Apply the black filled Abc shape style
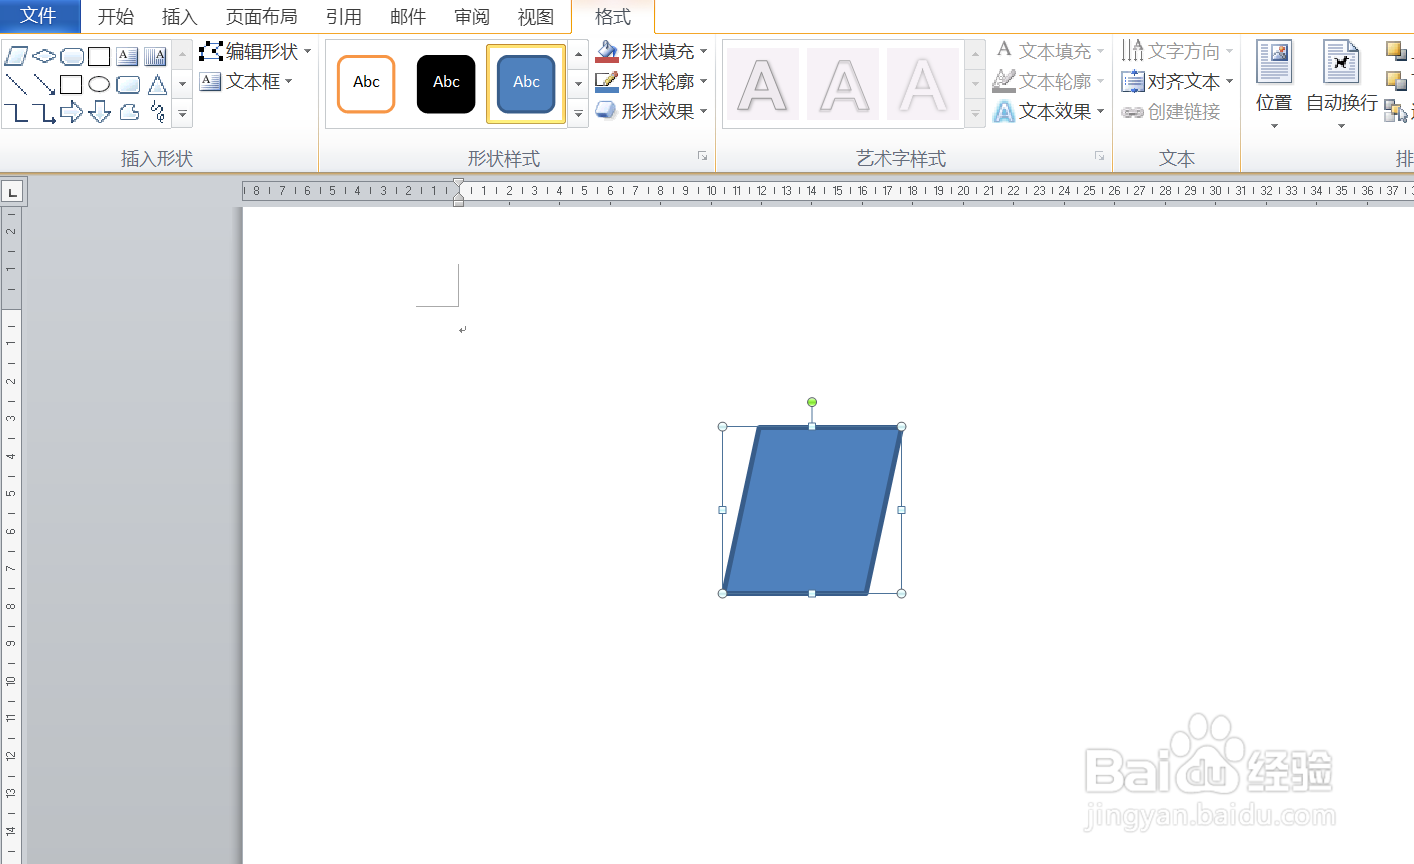1414x864 pixels. click(446, 84)
